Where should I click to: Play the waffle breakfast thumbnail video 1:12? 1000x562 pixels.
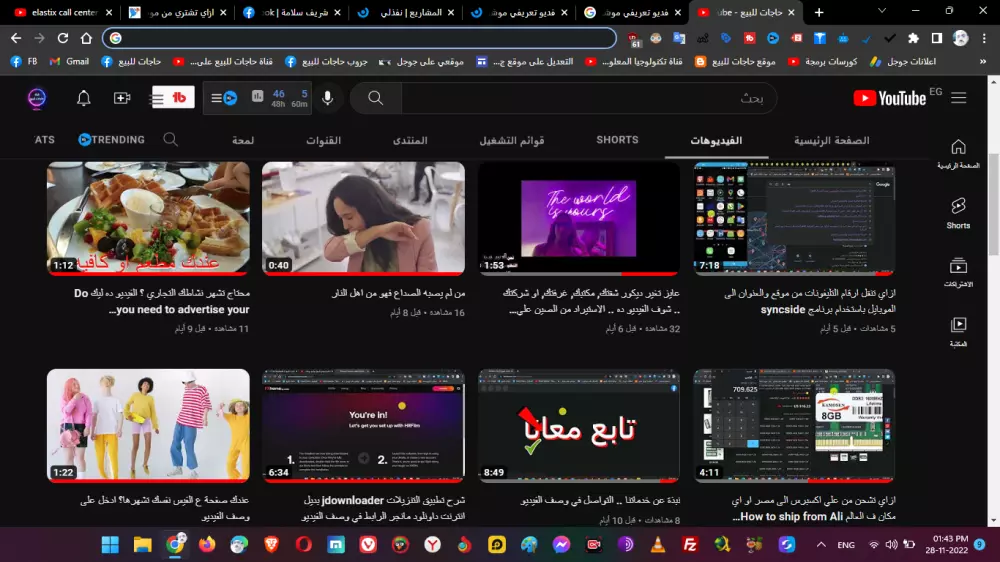(149, 218)
